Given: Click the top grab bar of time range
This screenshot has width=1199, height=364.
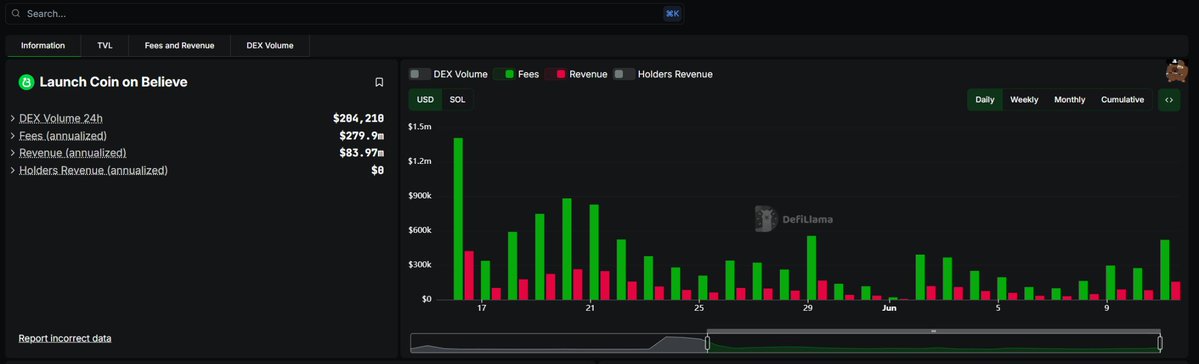Looking at the screenshot, I should (934, 331).
